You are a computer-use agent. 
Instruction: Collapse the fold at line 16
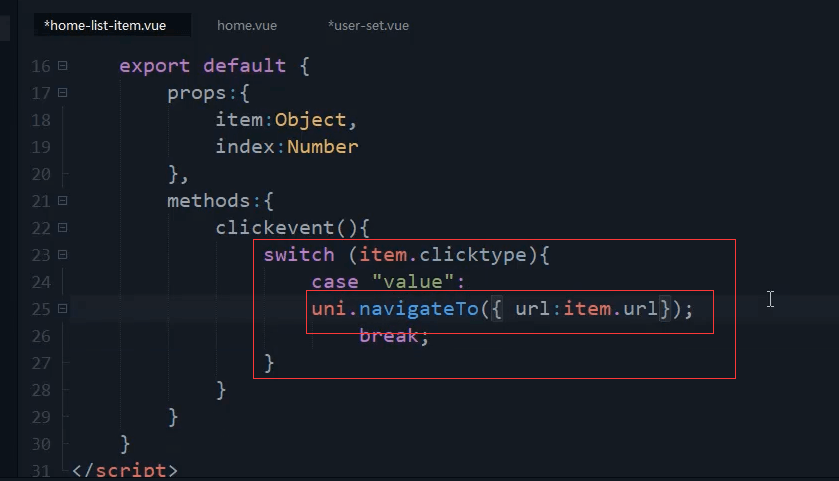[x=63, y=66]
